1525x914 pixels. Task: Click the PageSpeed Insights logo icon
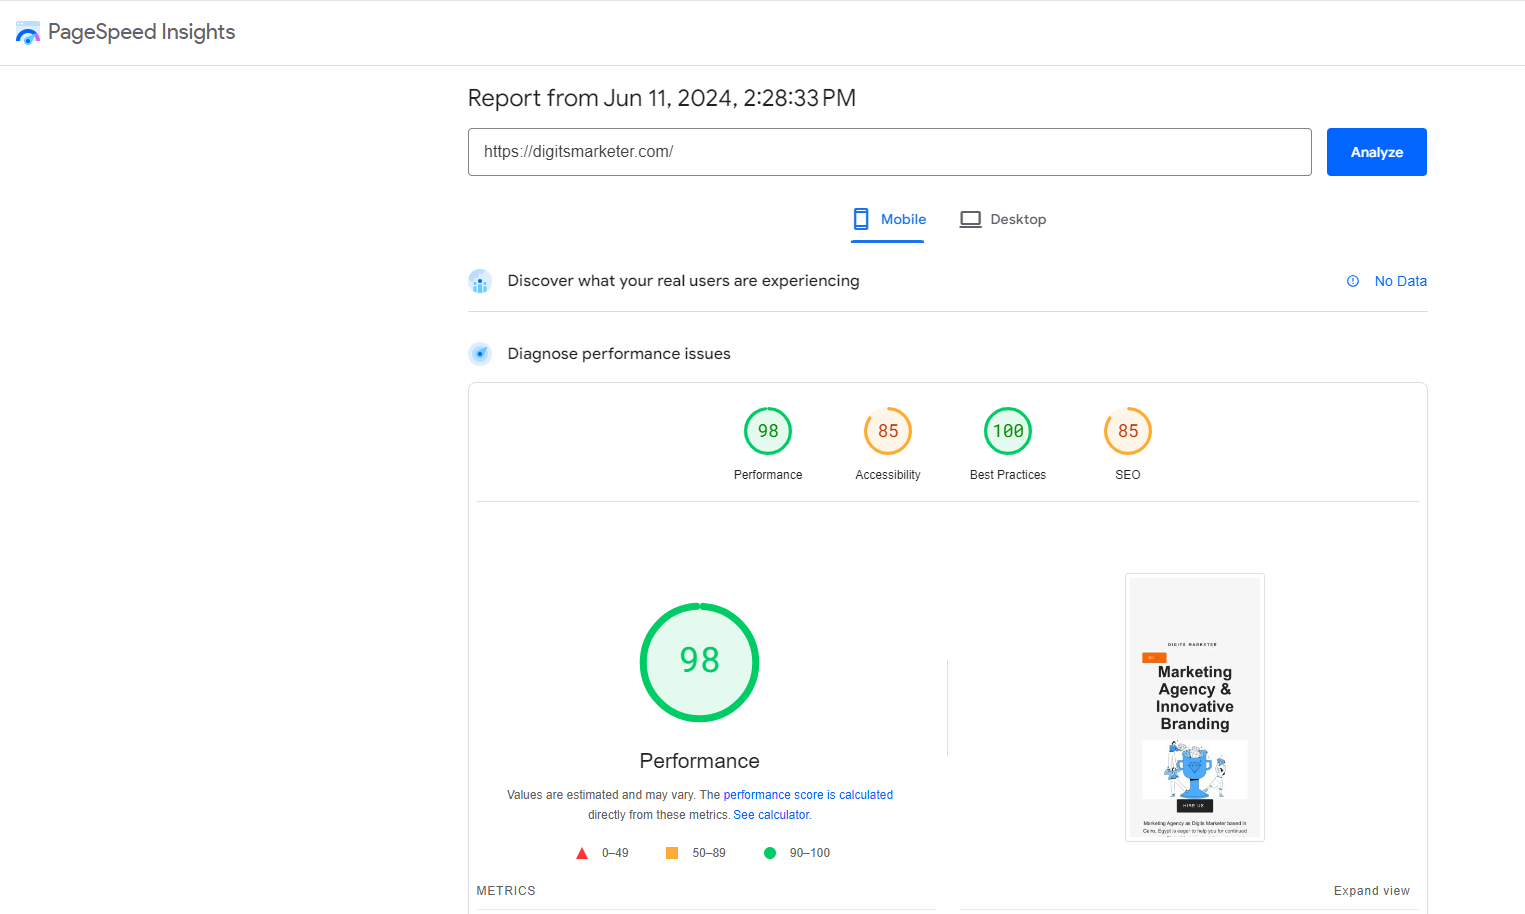click(x=27, y=33)
